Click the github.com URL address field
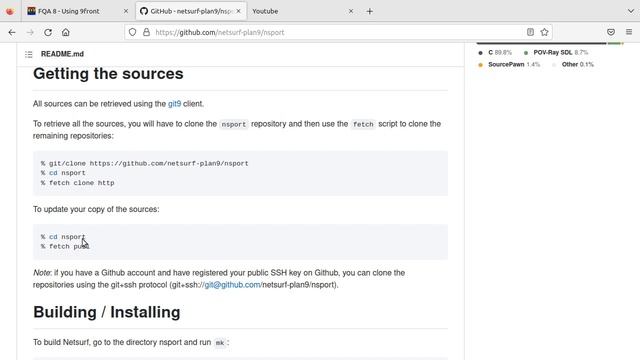This screenshot has width=640, height=360. [339, 32]
